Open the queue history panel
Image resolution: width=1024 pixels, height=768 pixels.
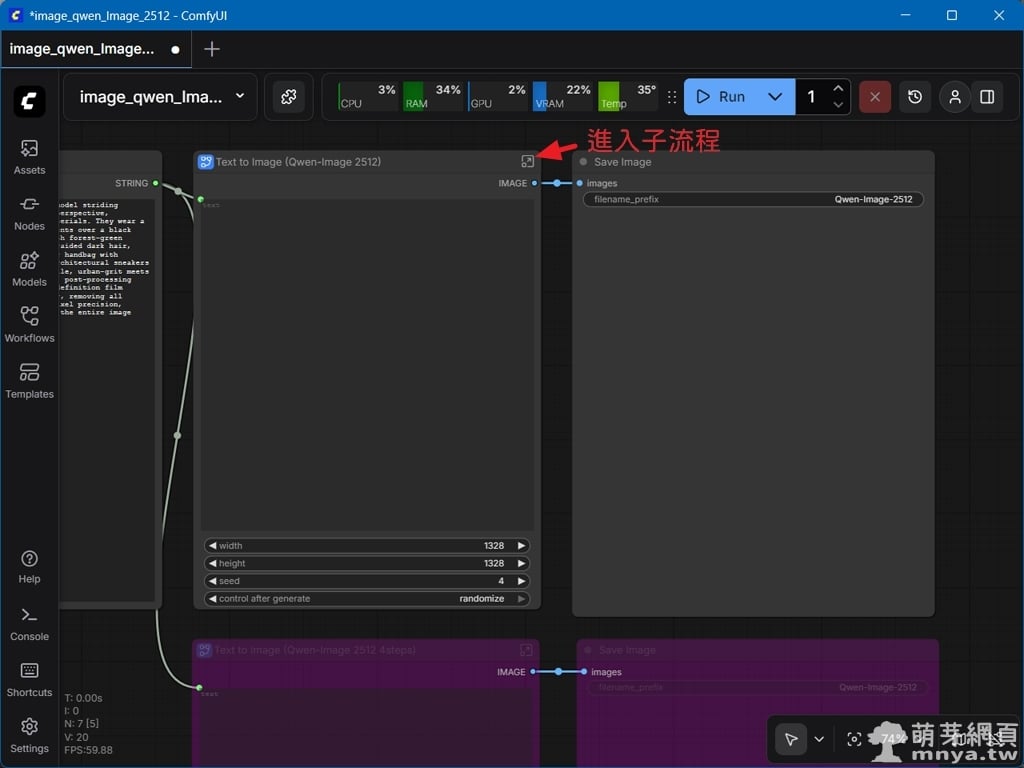pyautogui.click(x=915, y=97)
